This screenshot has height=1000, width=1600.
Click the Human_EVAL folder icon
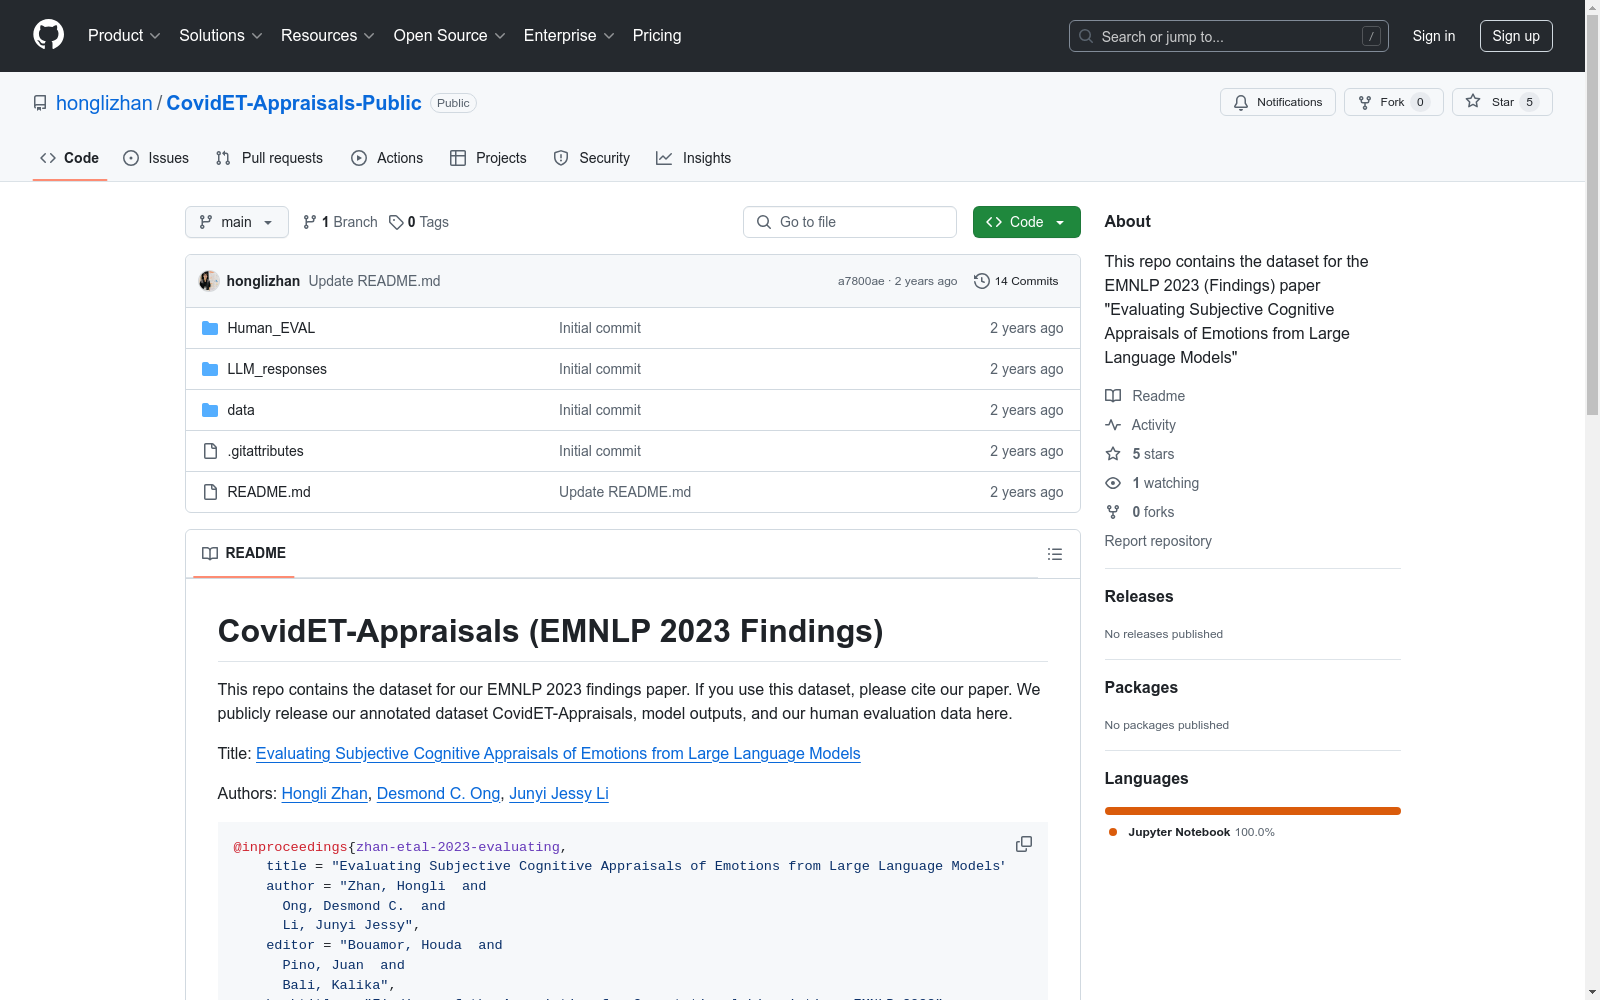pos(210,328)
